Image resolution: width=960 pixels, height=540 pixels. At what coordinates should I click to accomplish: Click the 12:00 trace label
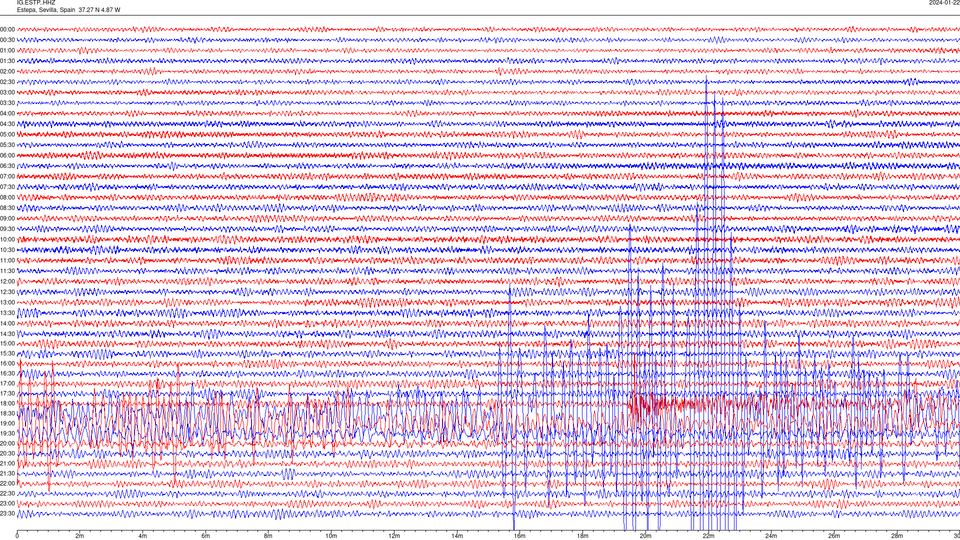click(7, 282)
